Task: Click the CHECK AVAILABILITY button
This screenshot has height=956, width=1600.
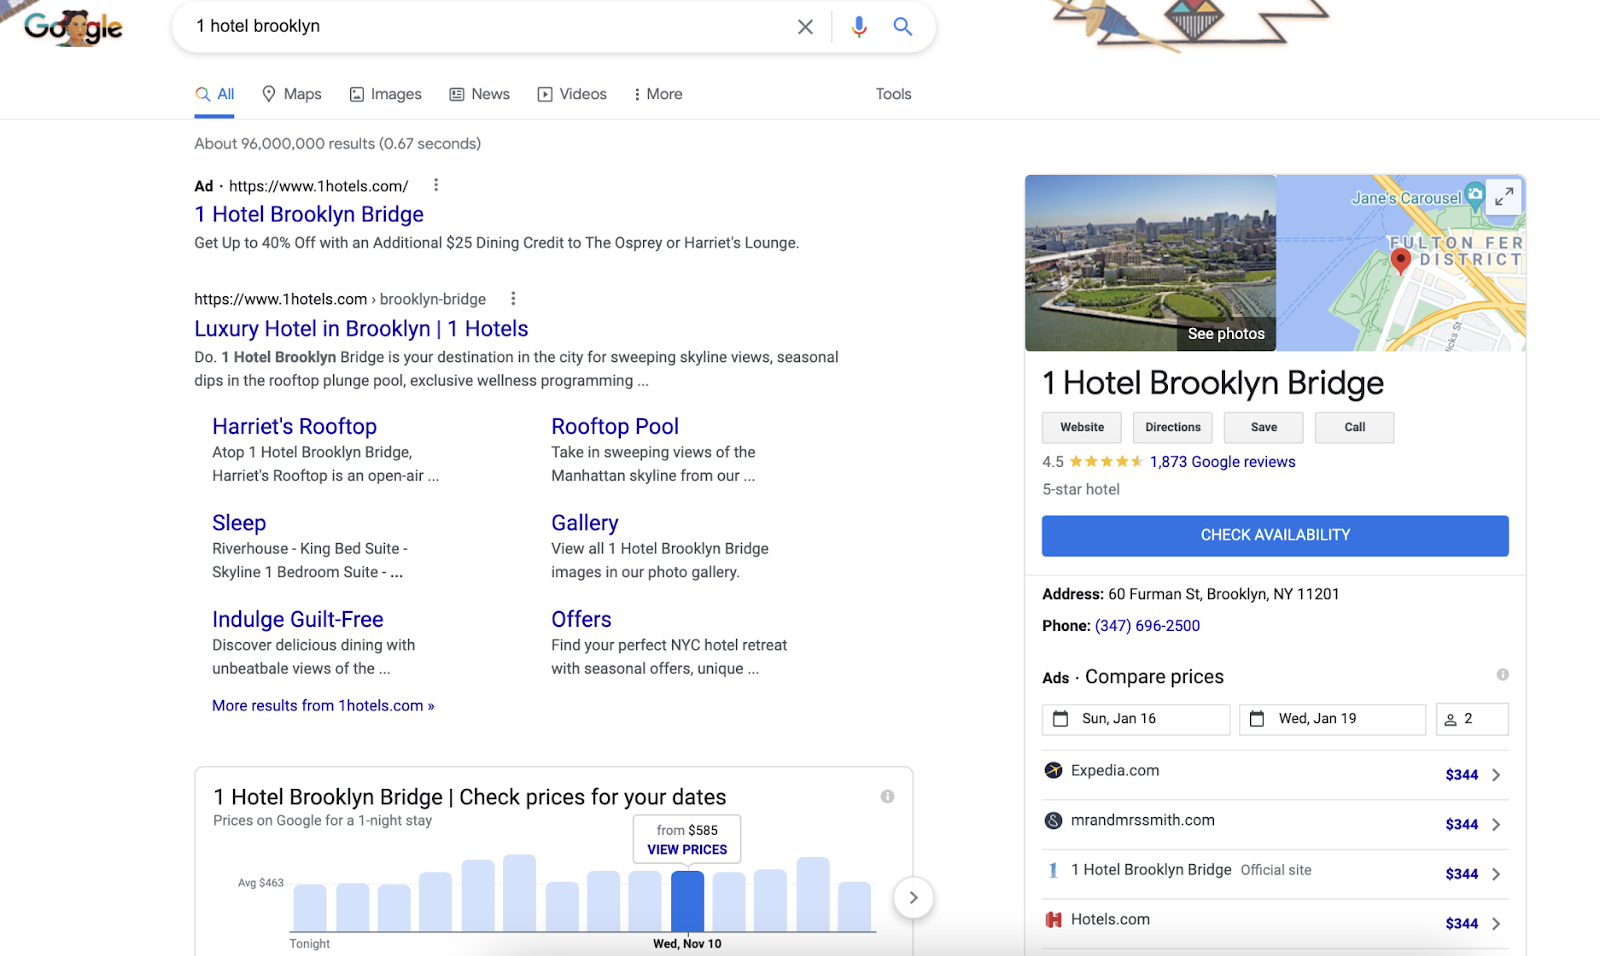Action: click(x=1275, y=536)
